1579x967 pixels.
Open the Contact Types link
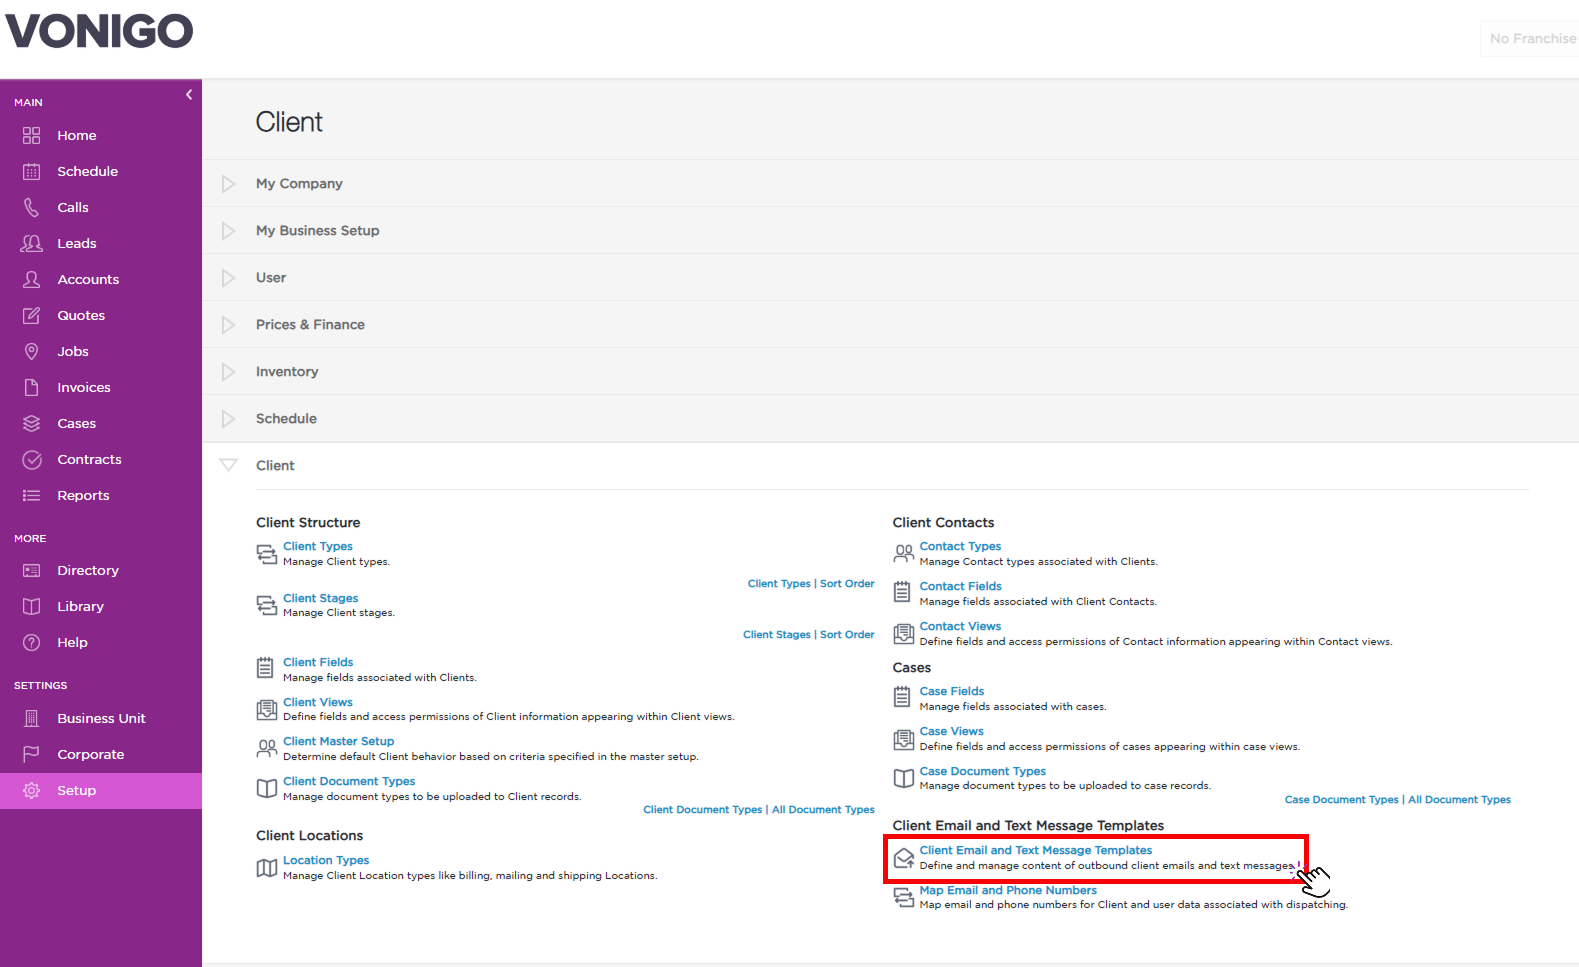click(960, 546)
